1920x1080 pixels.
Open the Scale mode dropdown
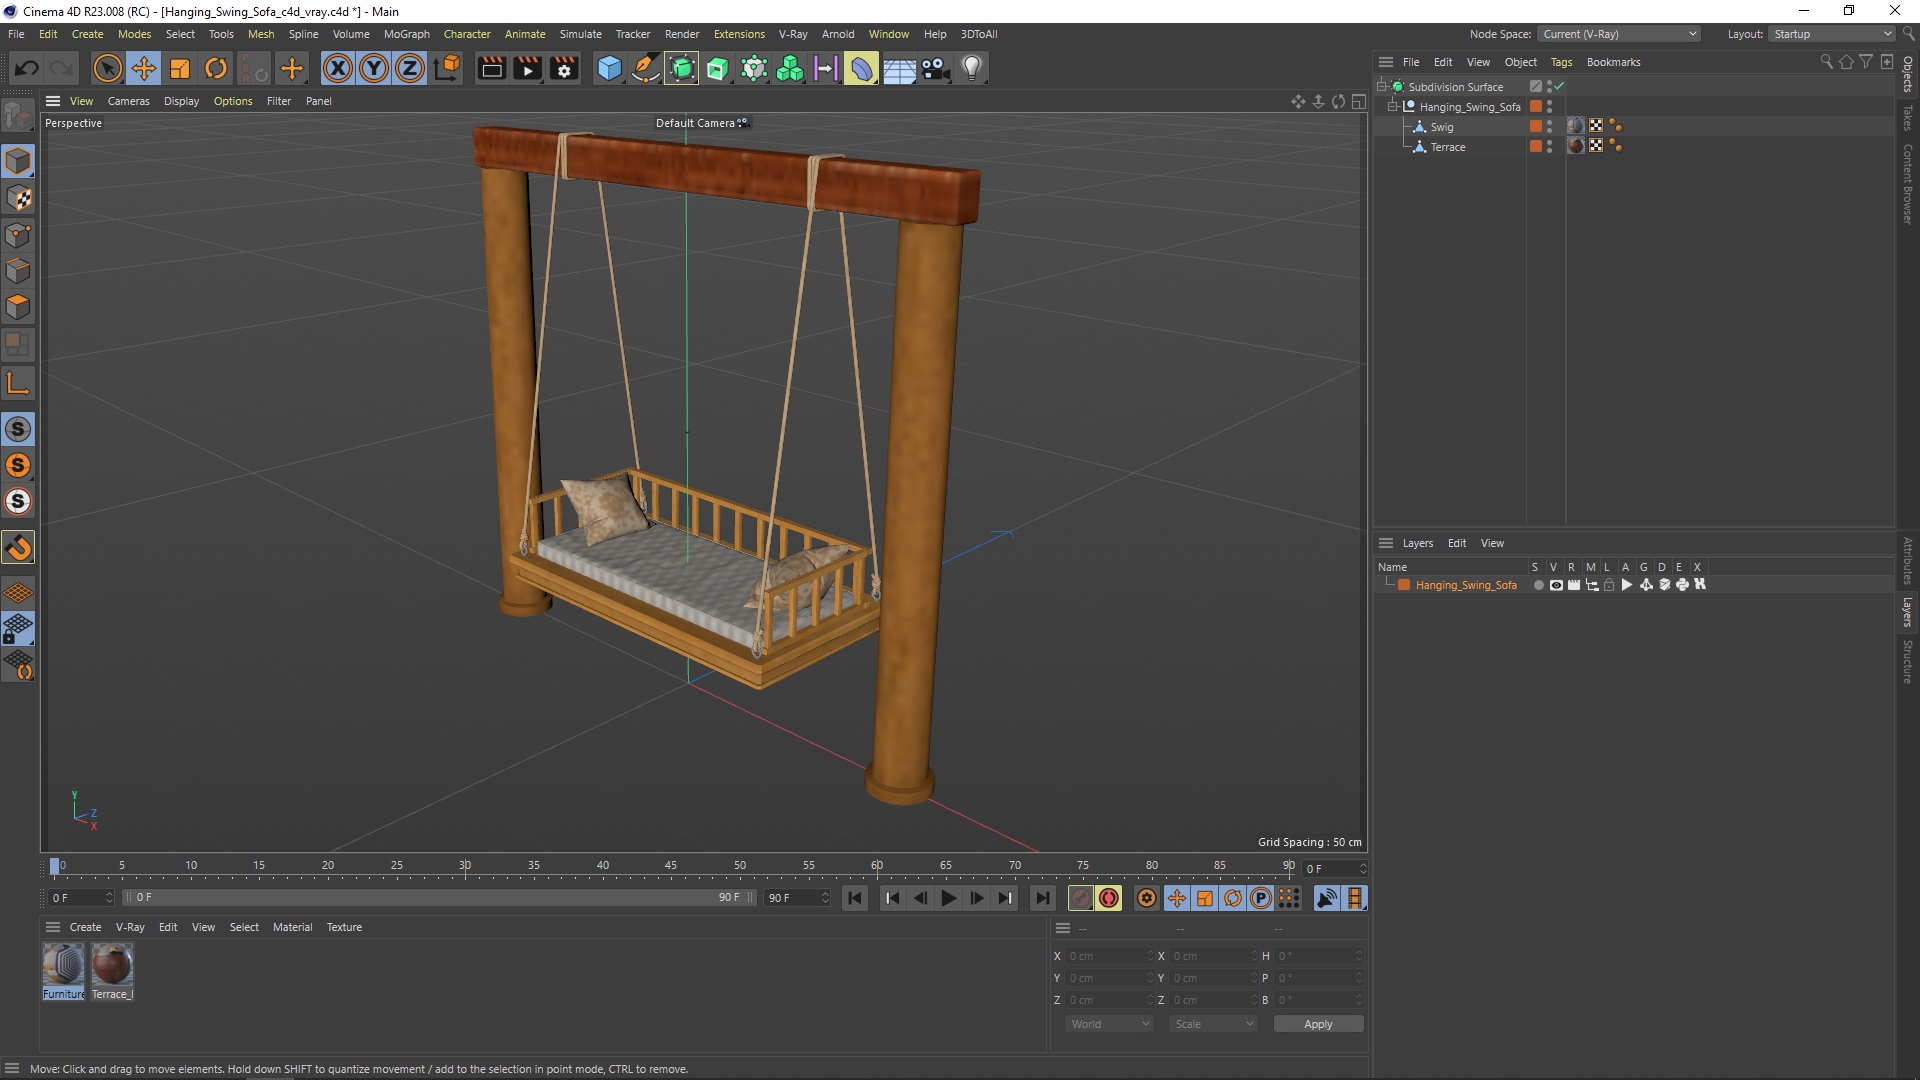[1213, 1024]
